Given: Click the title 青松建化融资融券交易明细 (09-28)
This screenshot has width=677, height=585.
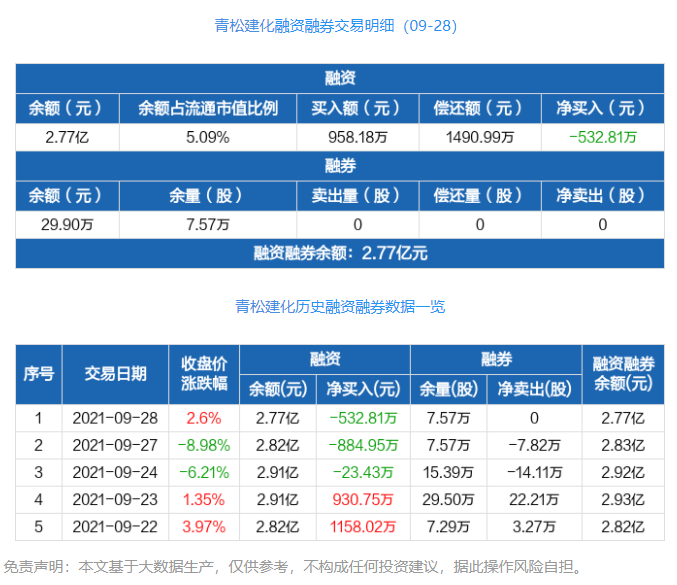Looking at the screenshot, I should click(x=335, y=26).
